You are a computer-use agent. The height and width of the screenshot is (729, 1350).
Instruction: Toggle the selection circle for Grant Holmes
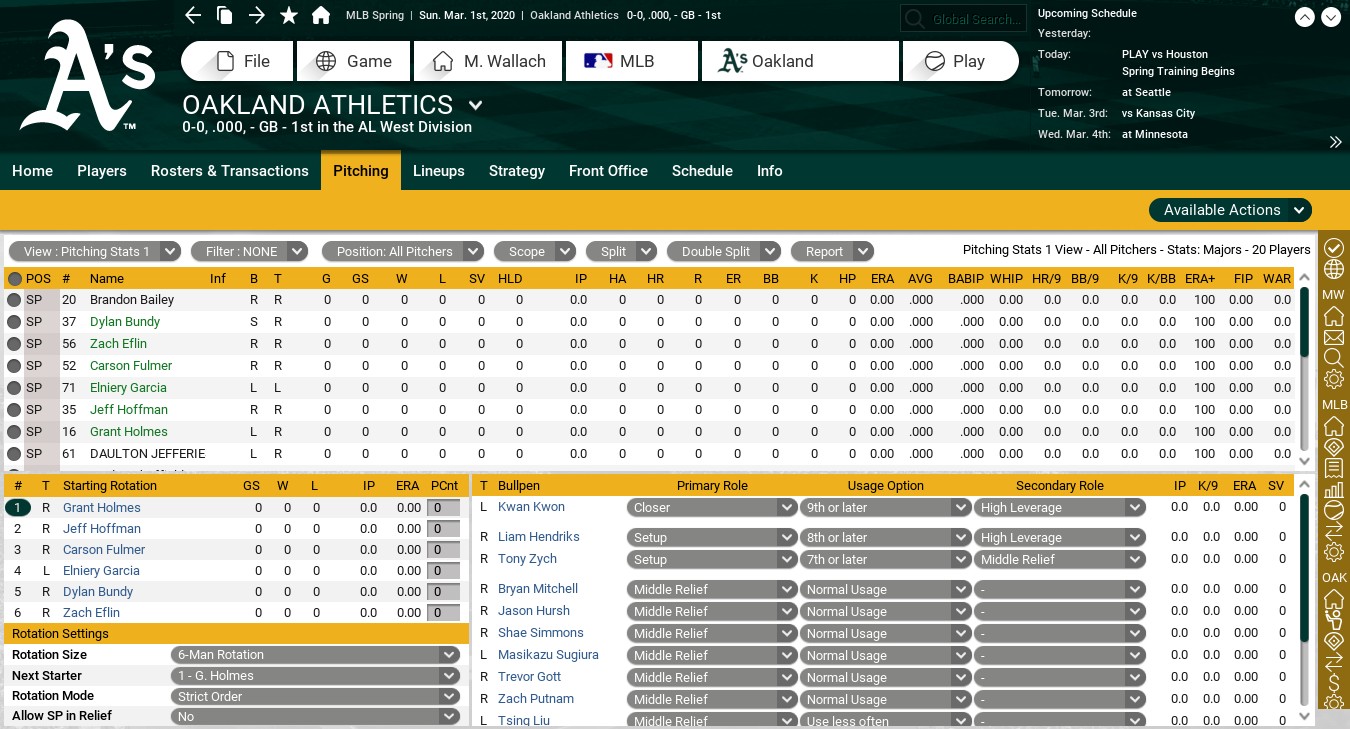tap(14, 431)
